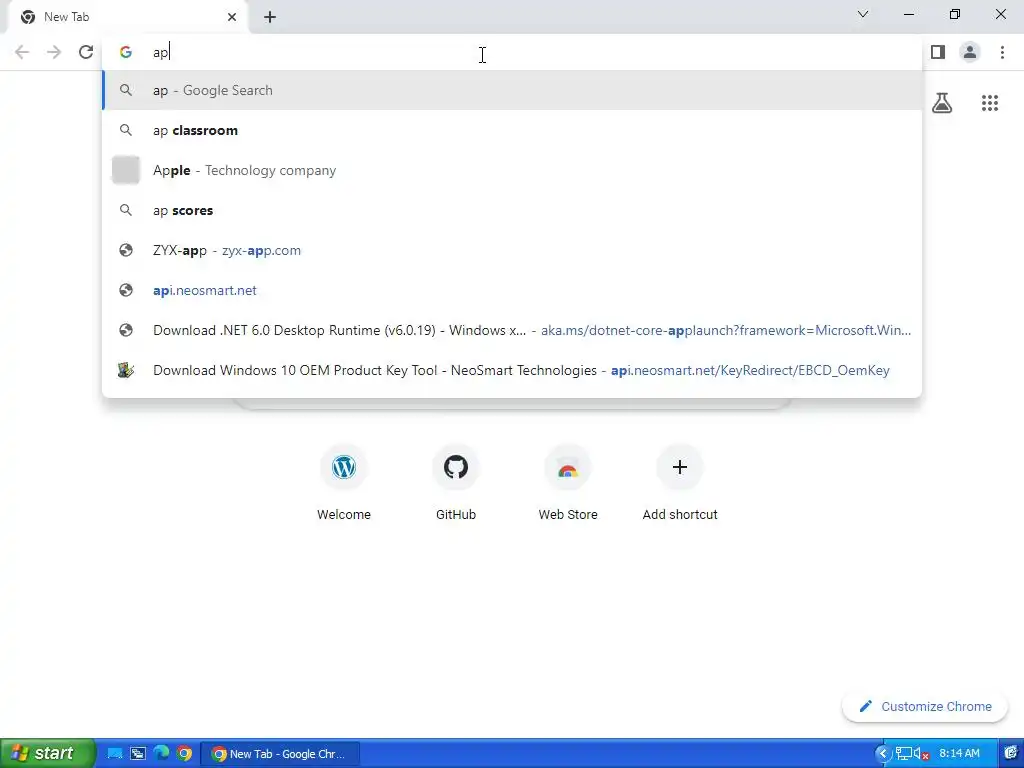The height and width of the screenshot is (768, 1024).
Task: Choose the 'ap - Google Search' suggestion
Action: [512, 90]
